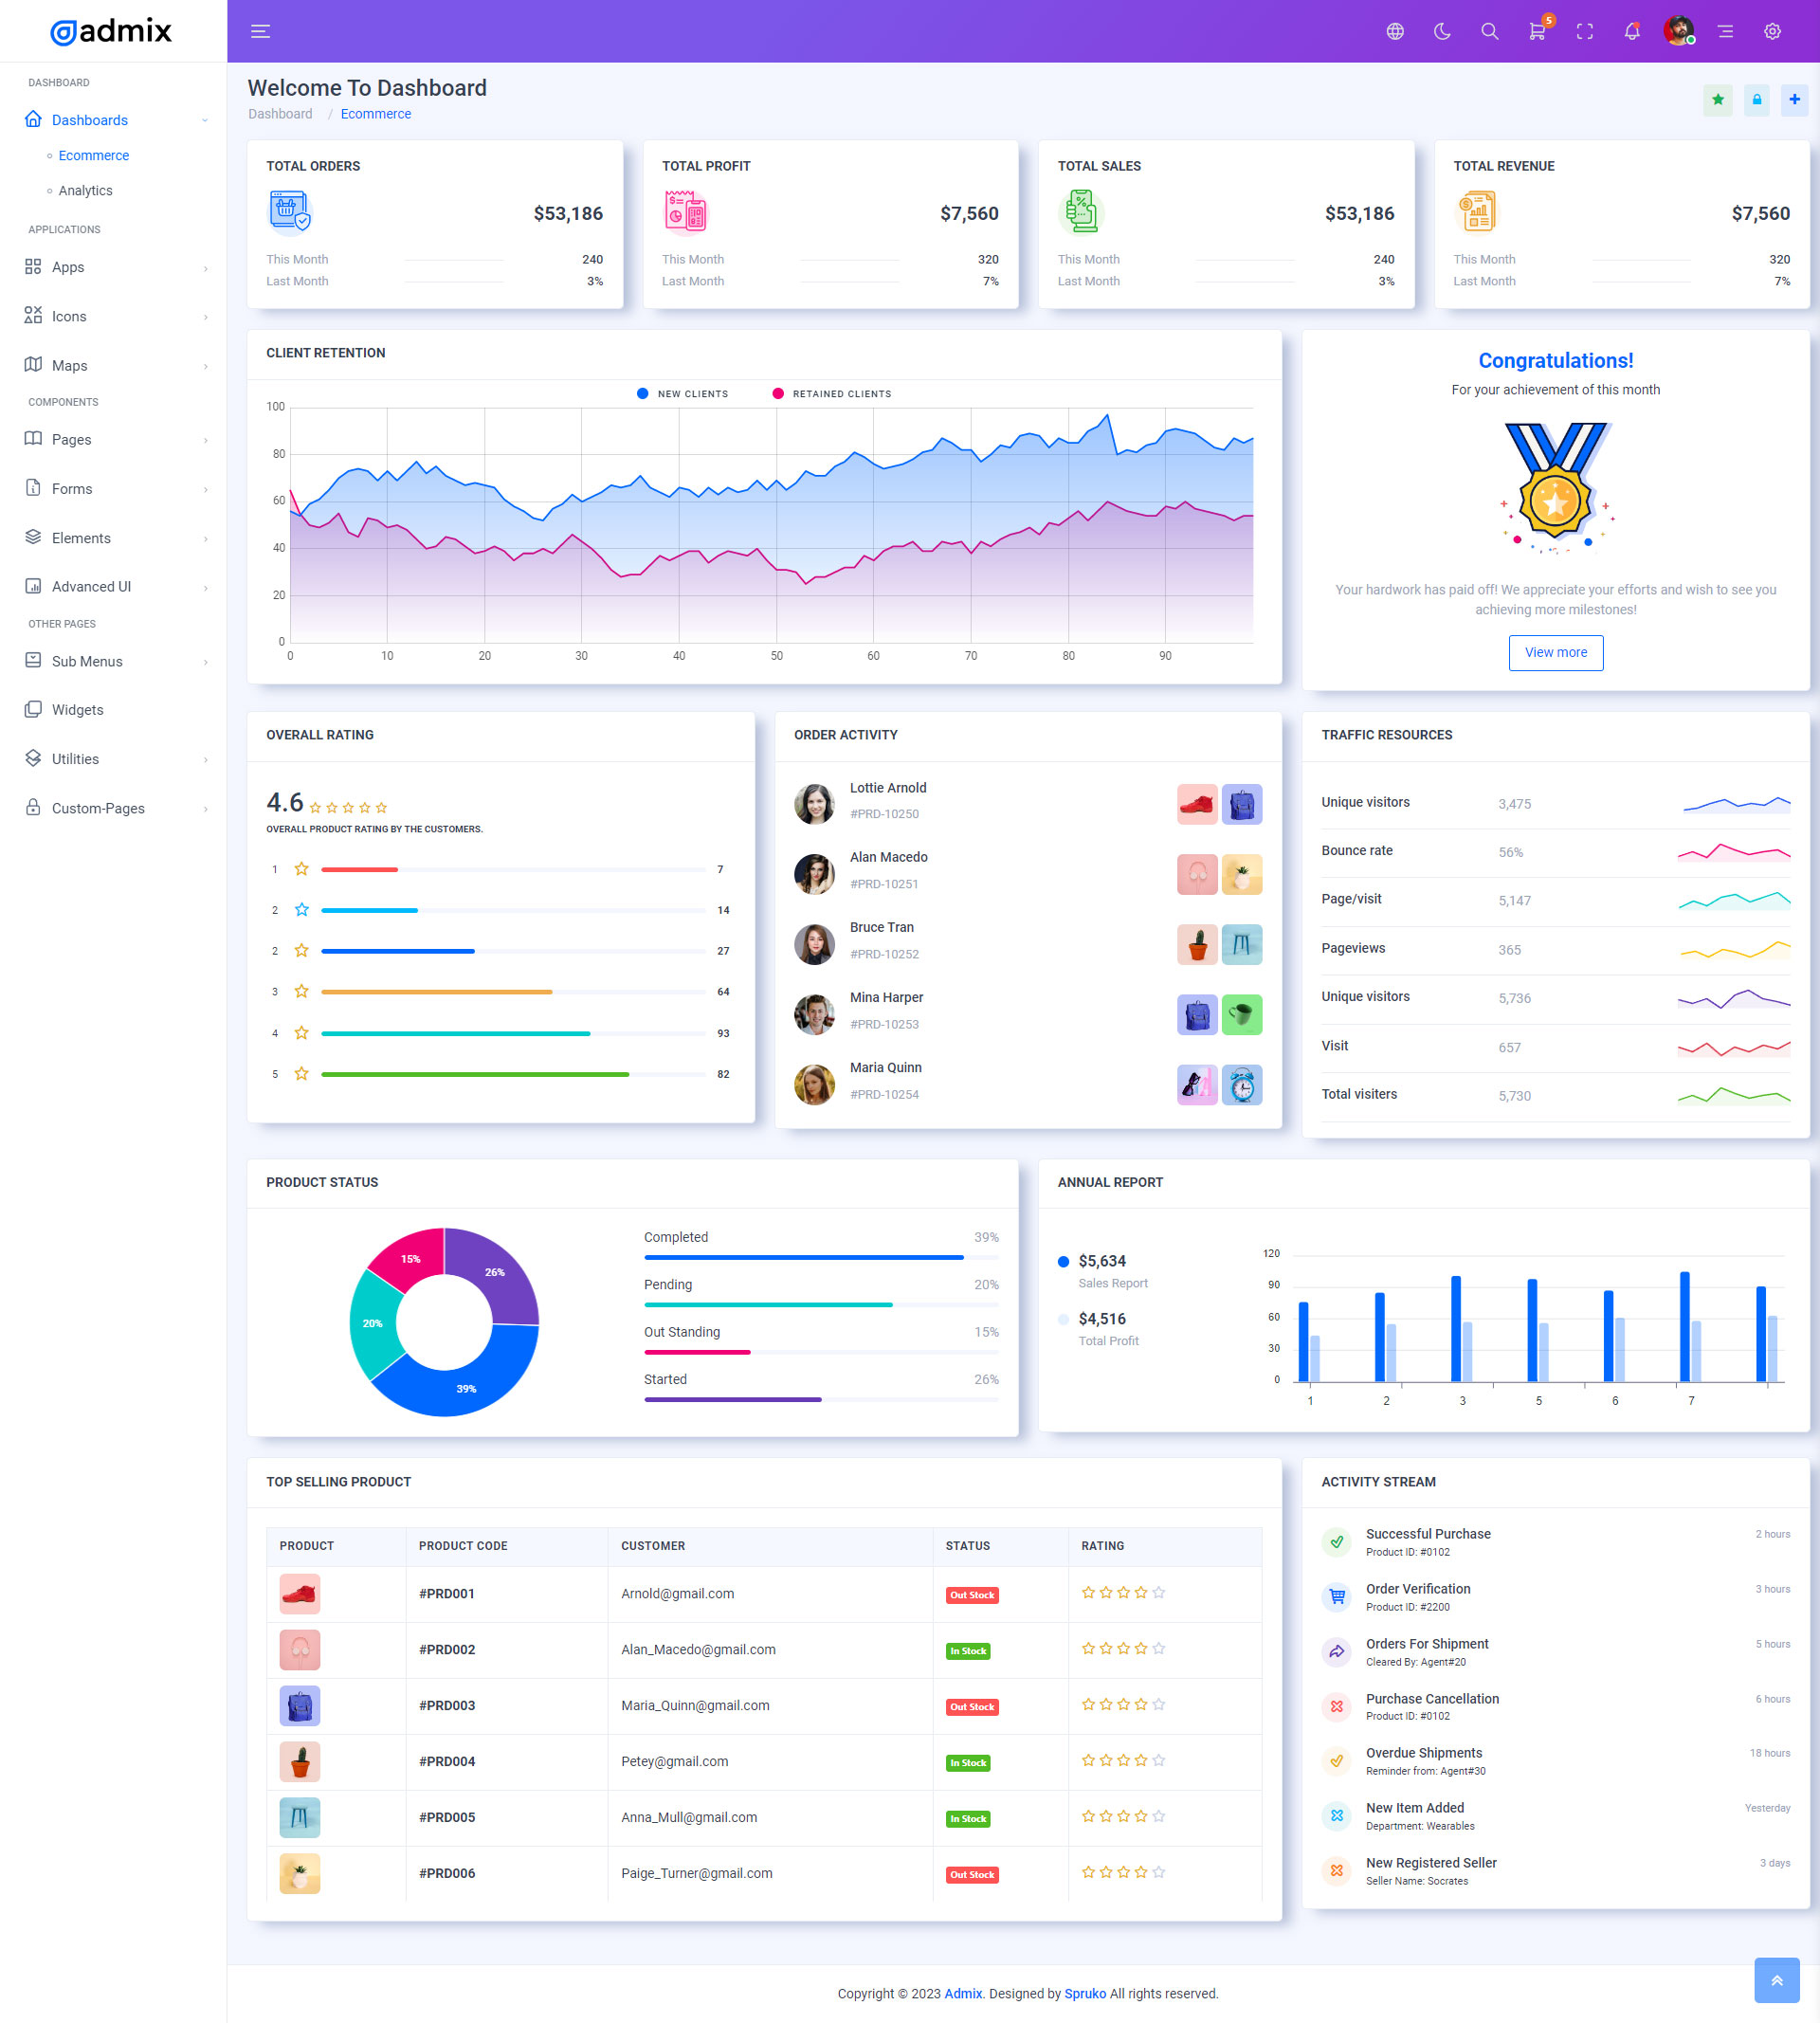Switch to dark mode moon icon
Screen dimensions: 1820x2023
1442,31
